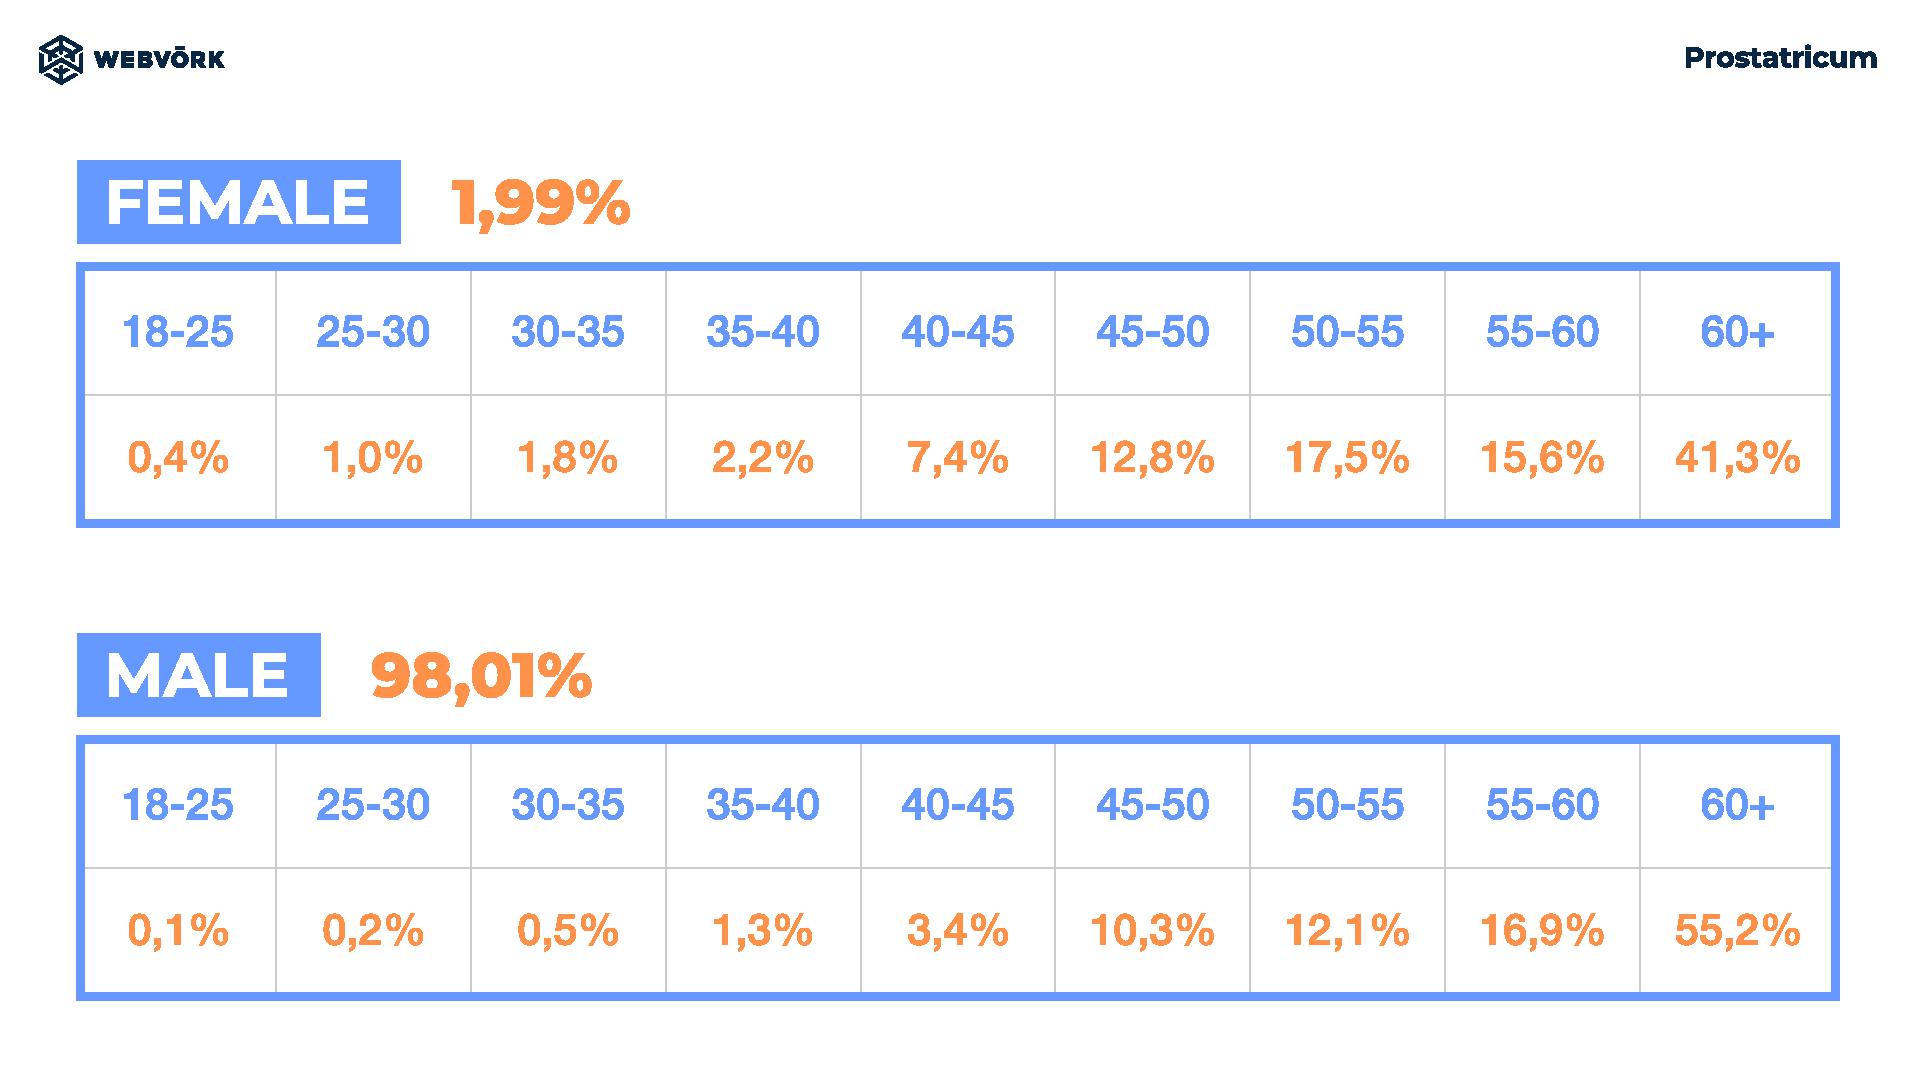Select the MALE label box
Screen dimensions: 1920x1080
coord(199,675)
